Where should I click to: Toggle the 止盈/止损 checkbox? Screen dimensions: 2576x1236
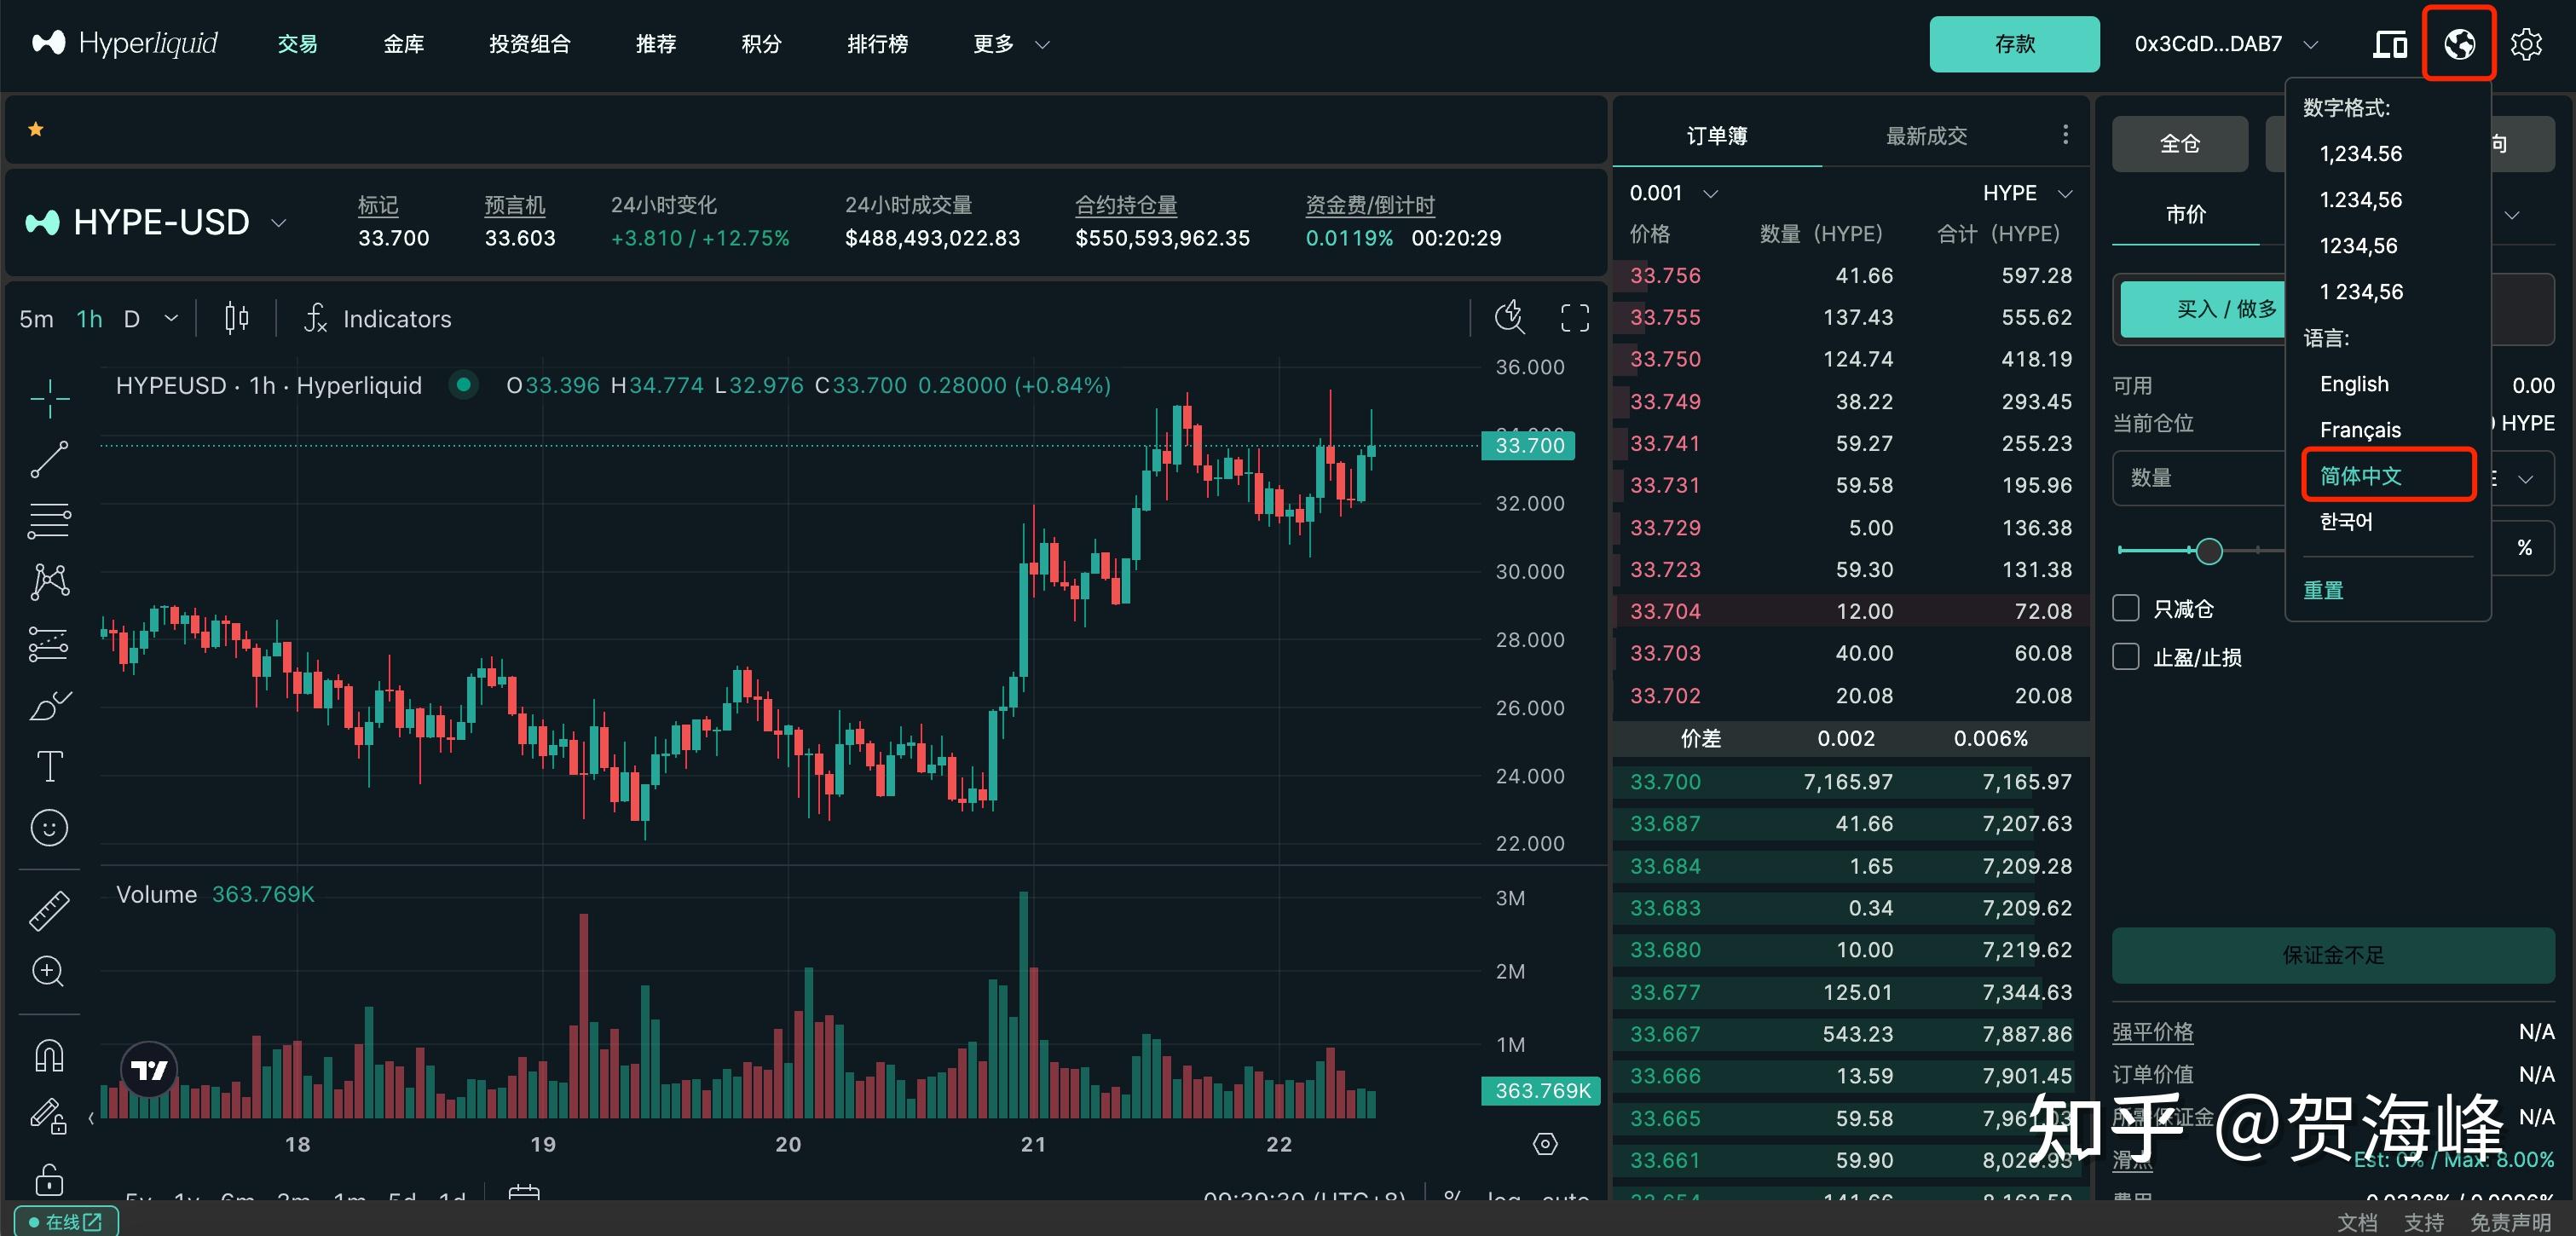2125,657
